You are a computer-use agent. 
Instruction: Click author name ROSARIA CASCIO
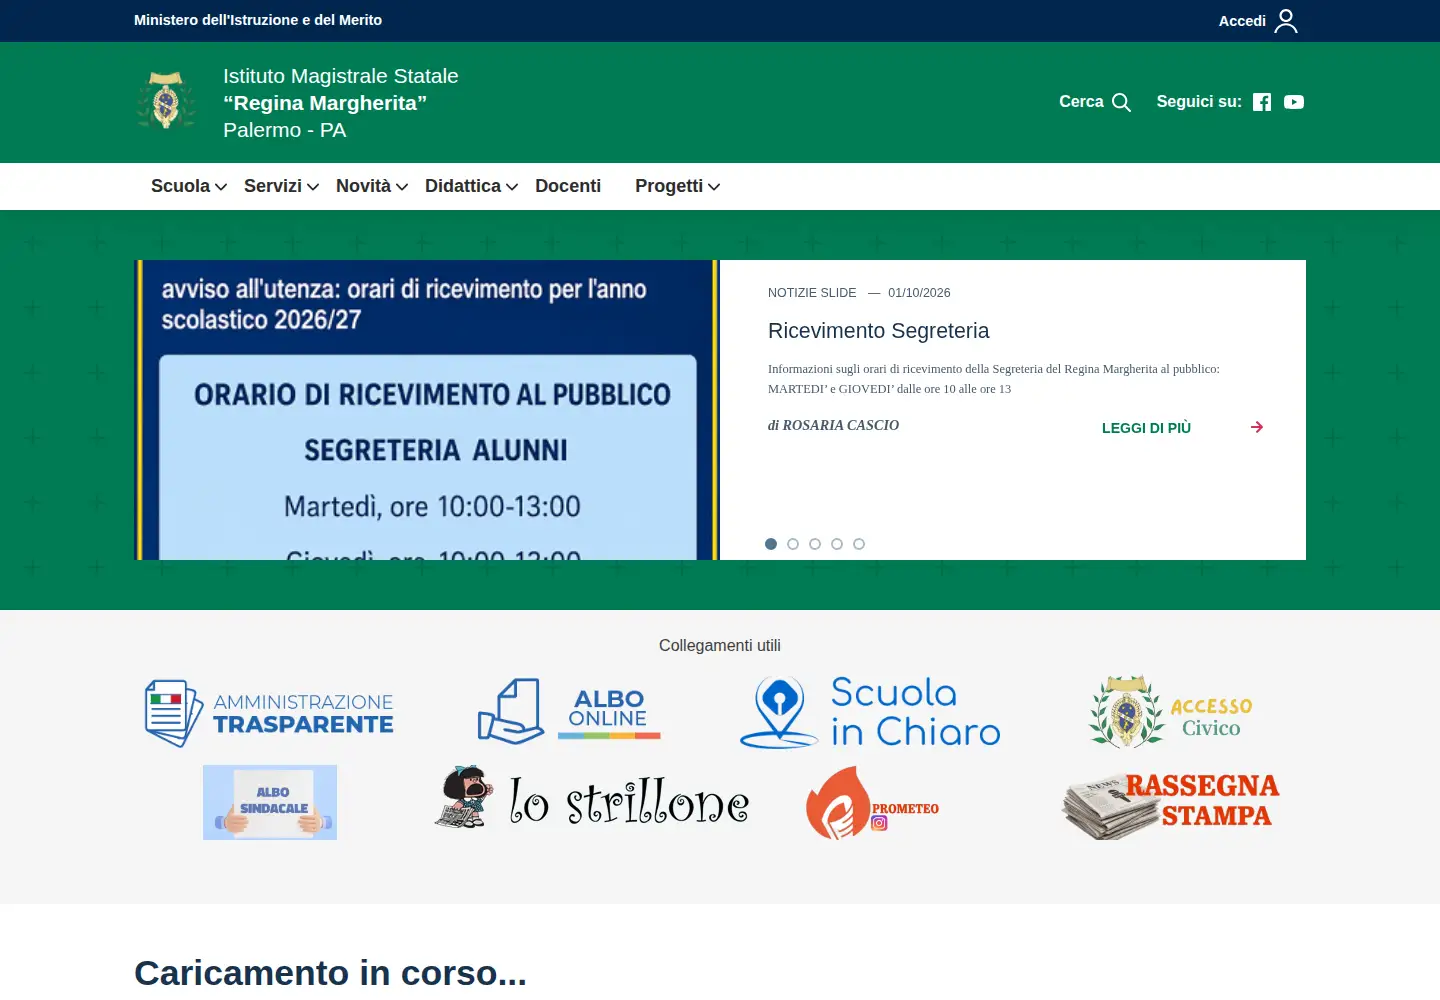coord(840,425)
